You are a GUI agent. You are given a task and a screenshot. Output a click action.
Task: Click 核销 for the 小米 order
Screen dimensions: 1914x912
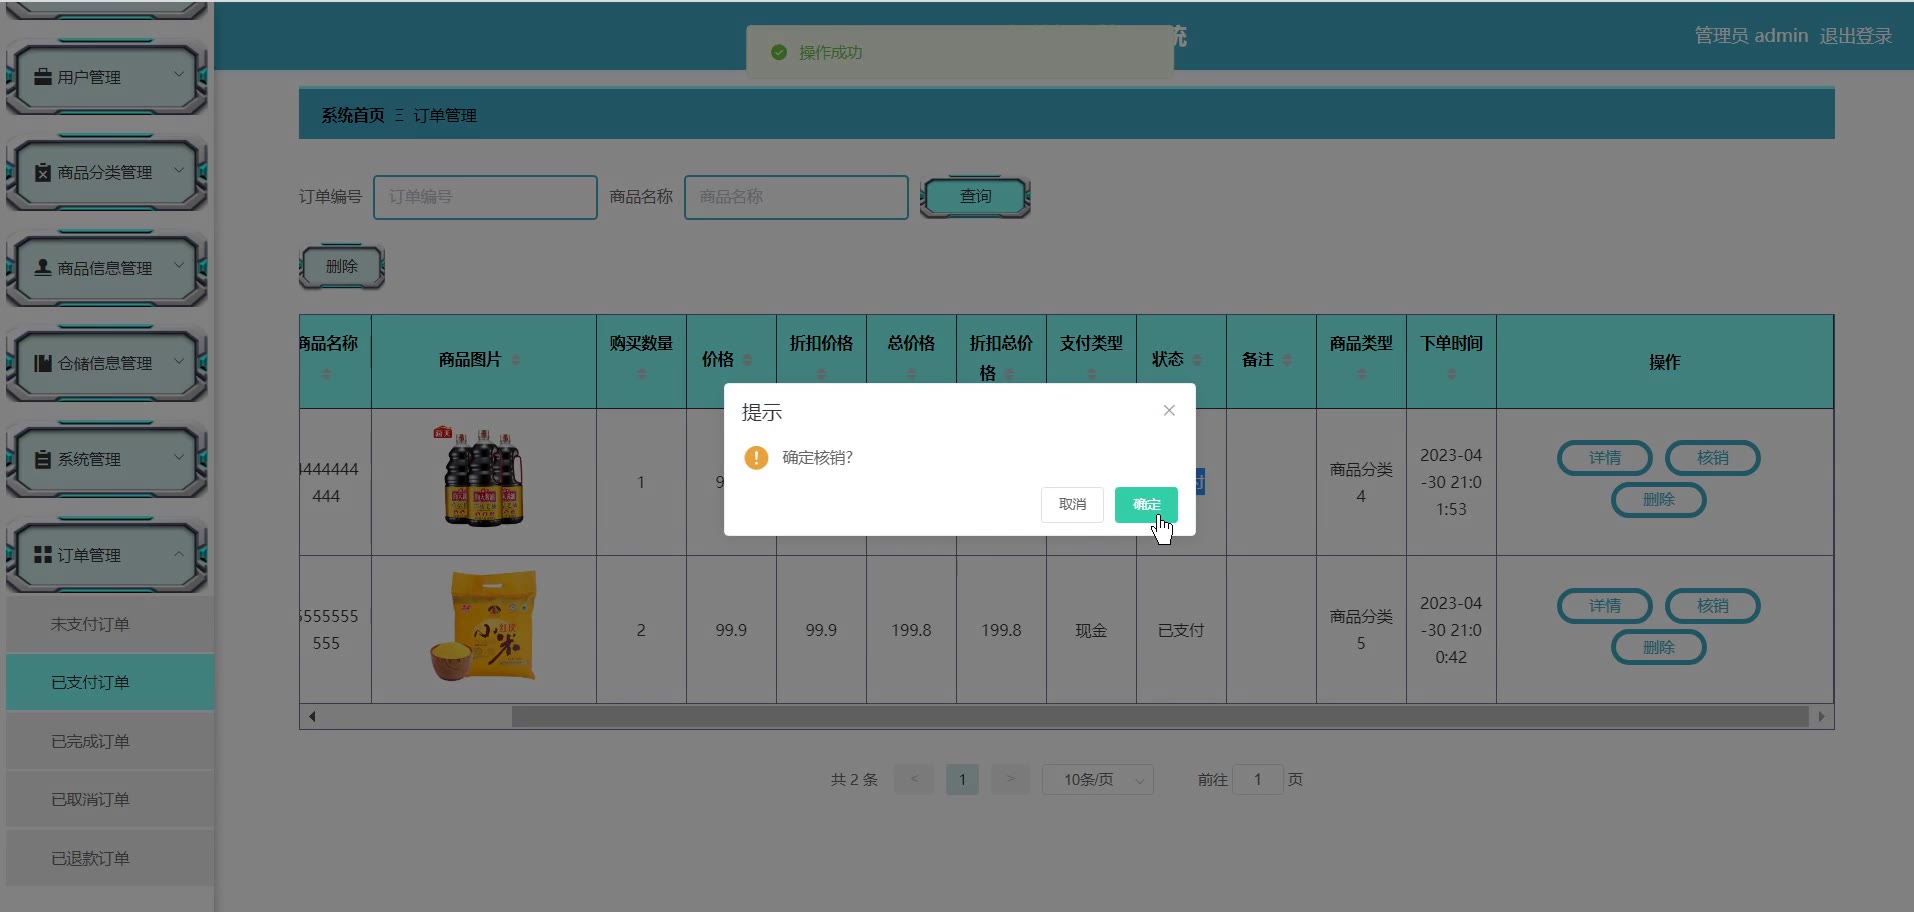1713,606
